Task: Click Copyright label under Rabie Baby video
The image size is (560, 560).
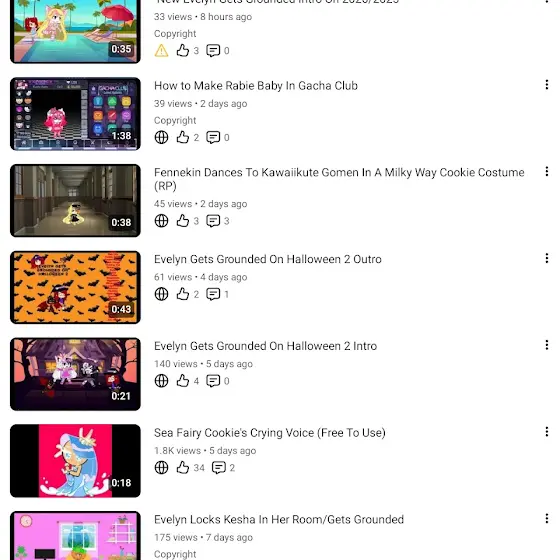Action: tap(175, 120)
